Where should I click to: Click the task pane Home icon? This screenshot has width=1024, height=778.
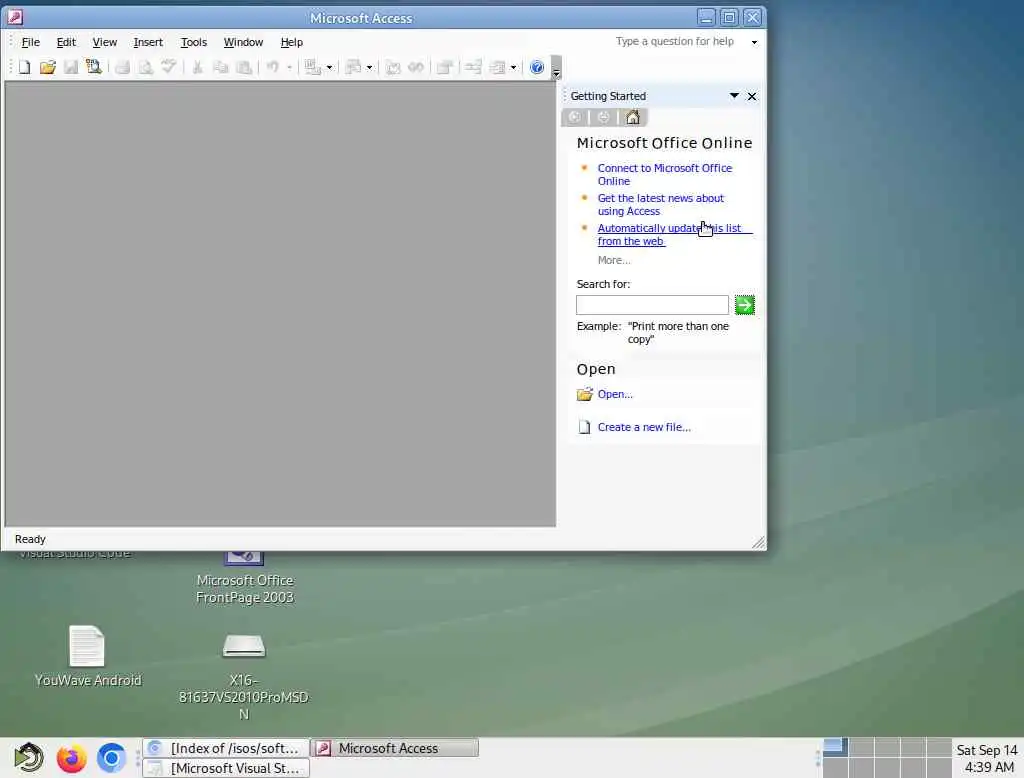pos(632,117)
